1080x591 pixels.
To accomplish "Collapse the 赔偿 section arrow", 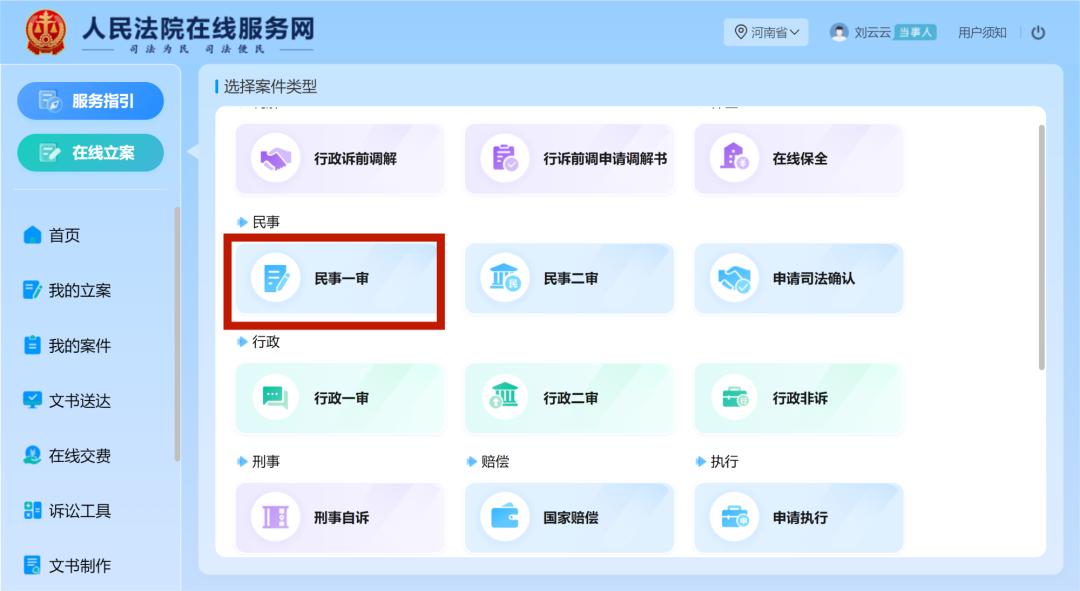I will coord(471,462).
